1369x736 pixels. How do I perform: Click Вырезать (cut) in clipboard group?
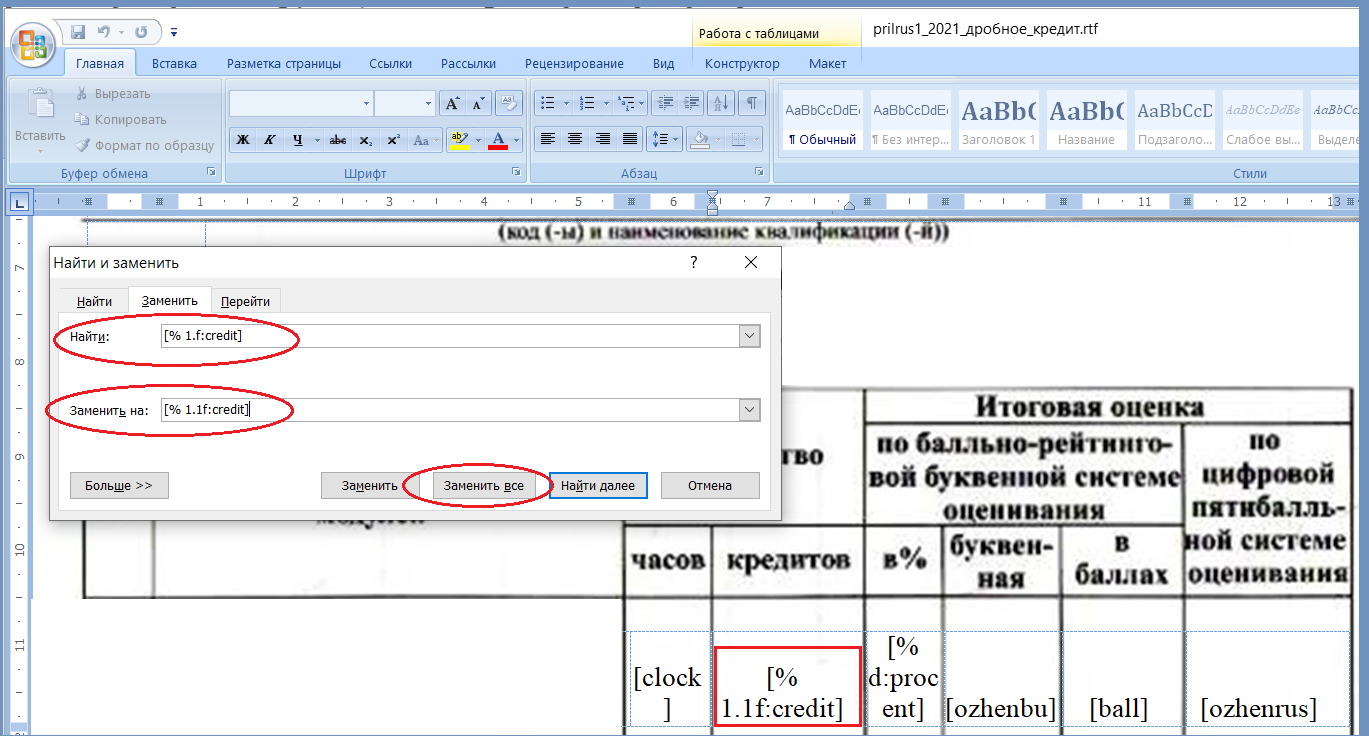coord(113,94)
